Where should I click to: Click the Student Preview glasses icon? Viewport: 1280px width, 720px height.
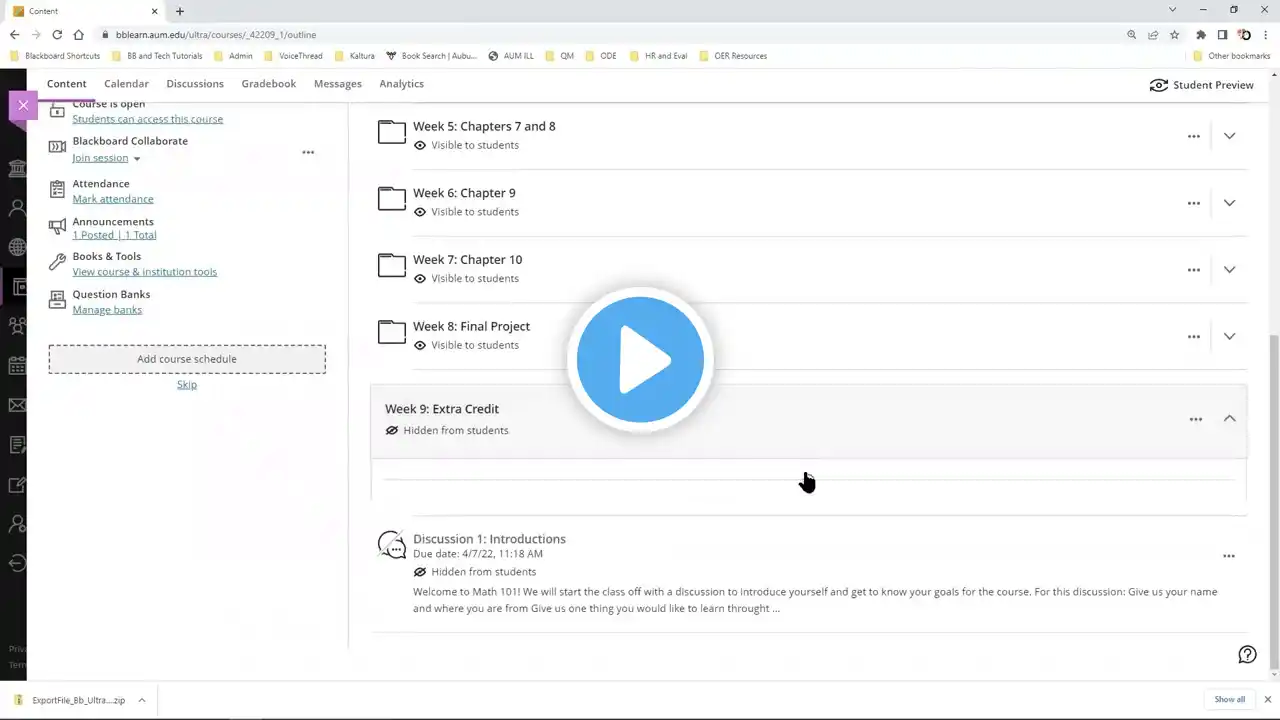click(x=1159, y=85)
